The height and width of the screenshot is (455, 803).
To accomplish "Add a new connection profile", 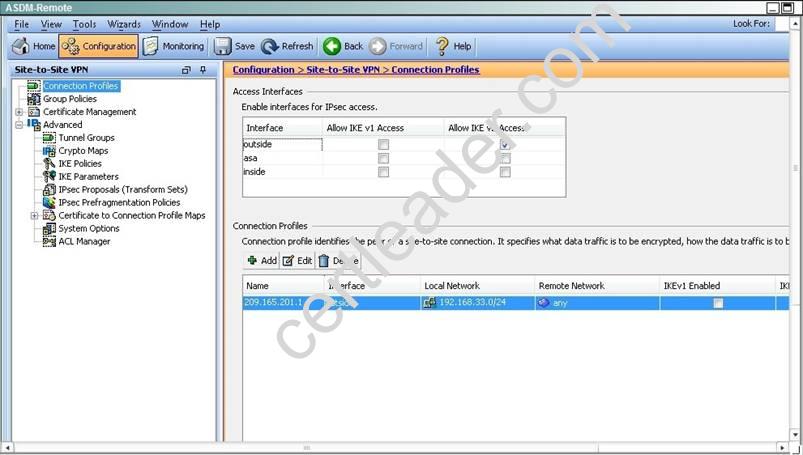I will (x=262, y=261).
